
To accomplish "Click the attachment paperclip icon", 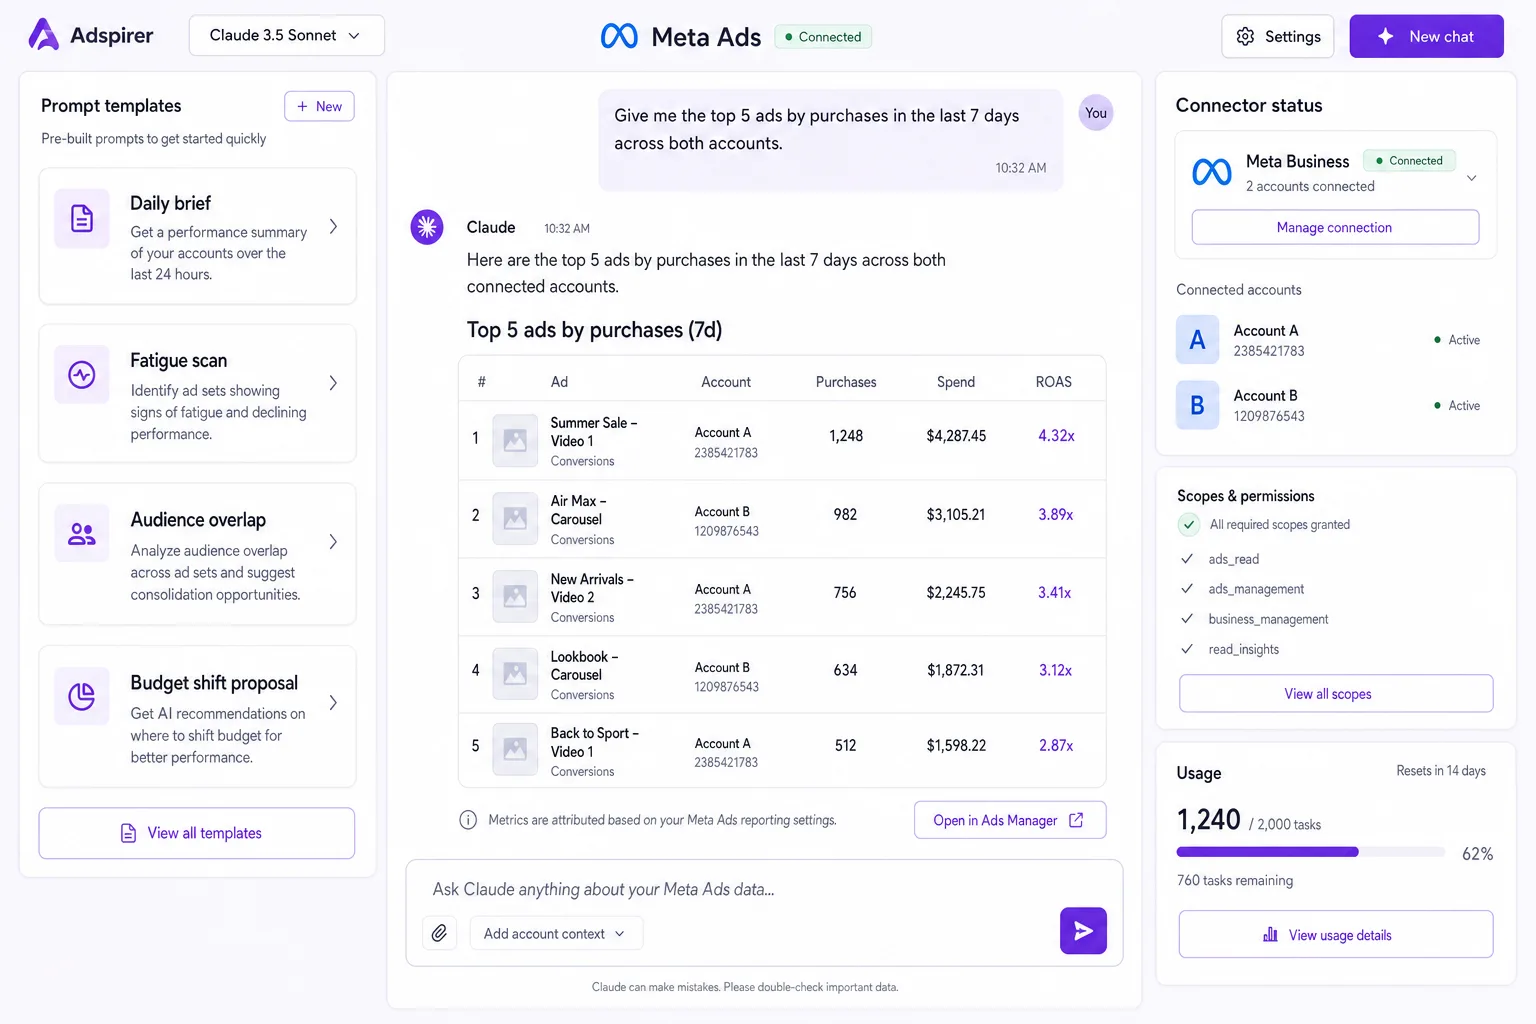I will coord(439,933).
